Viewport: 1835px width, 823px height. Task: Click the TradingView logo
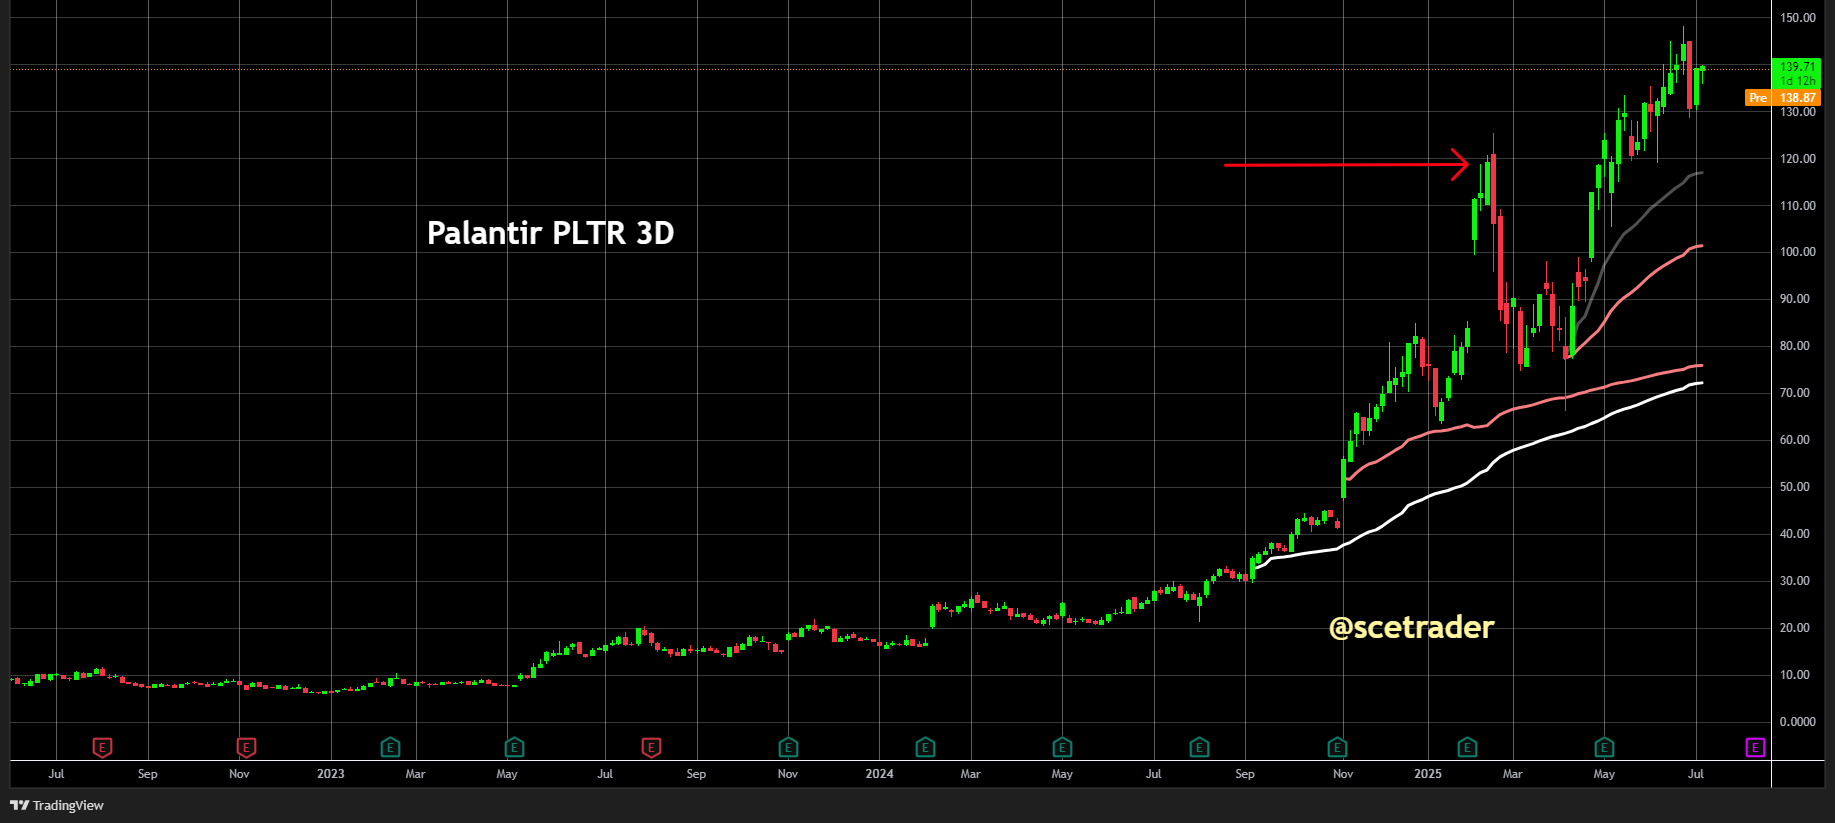(57, 805)
